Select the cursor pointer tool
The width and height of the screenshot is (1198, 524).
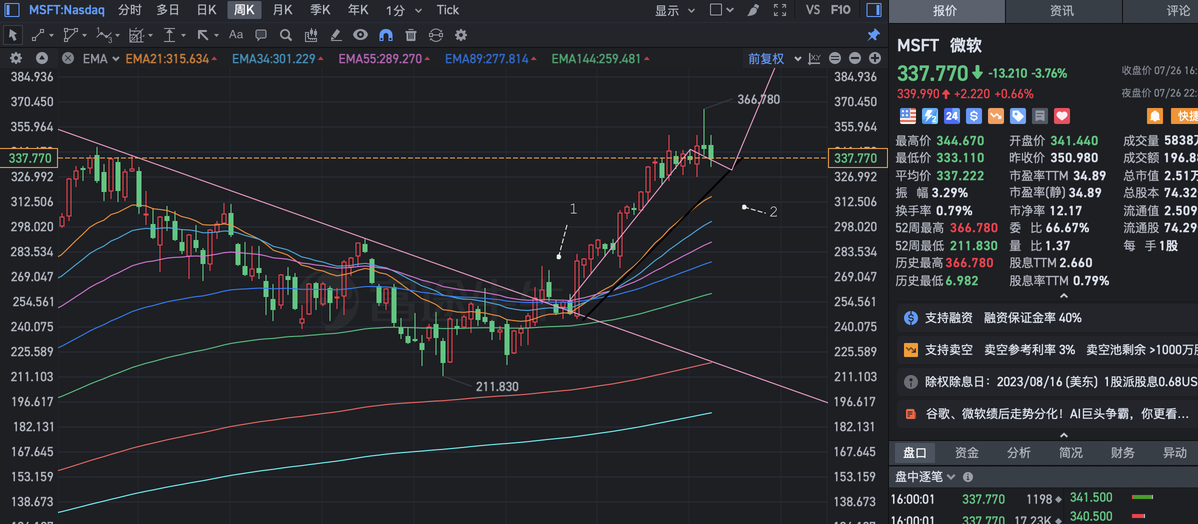[12, 35]
